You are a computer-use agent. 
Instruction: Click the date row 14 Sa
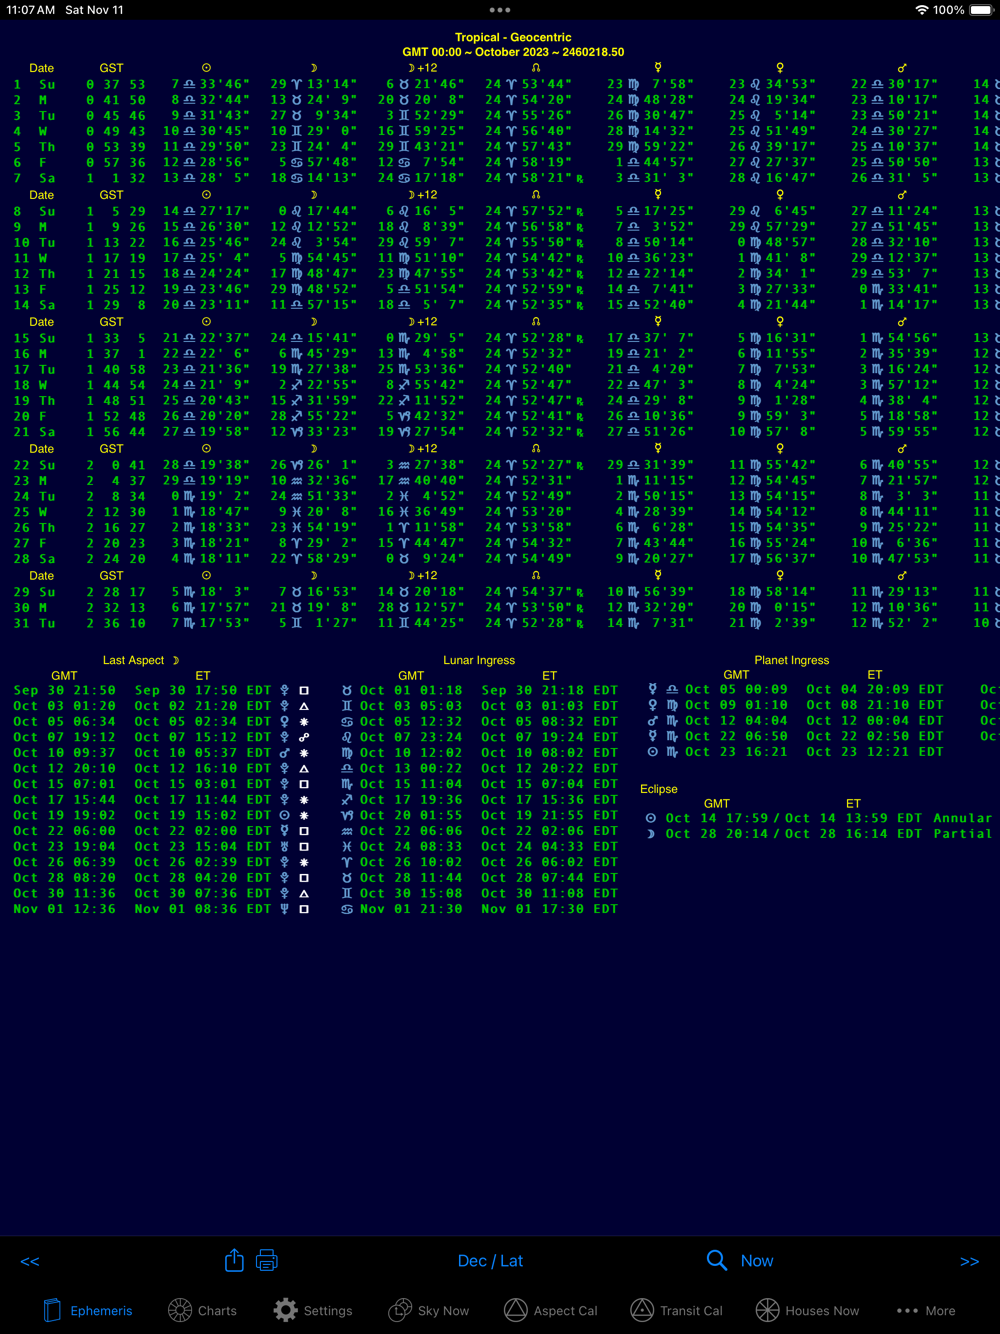pos(35,305)
